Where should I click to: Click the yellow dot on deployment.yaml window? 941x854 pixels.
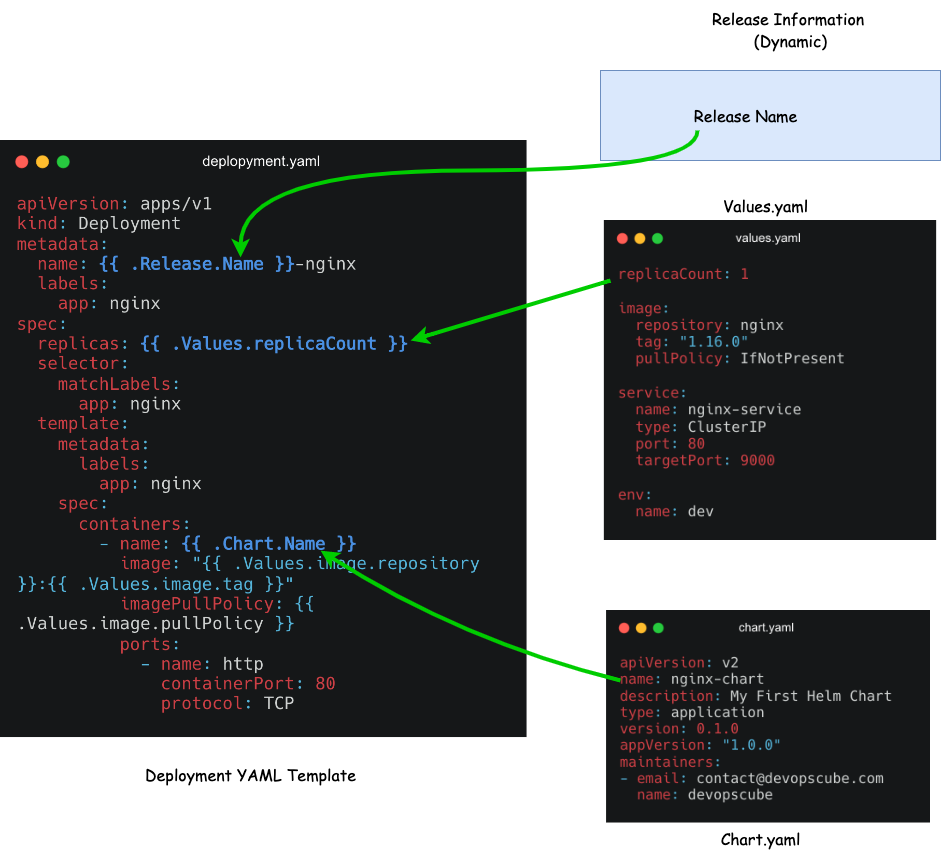41,161
